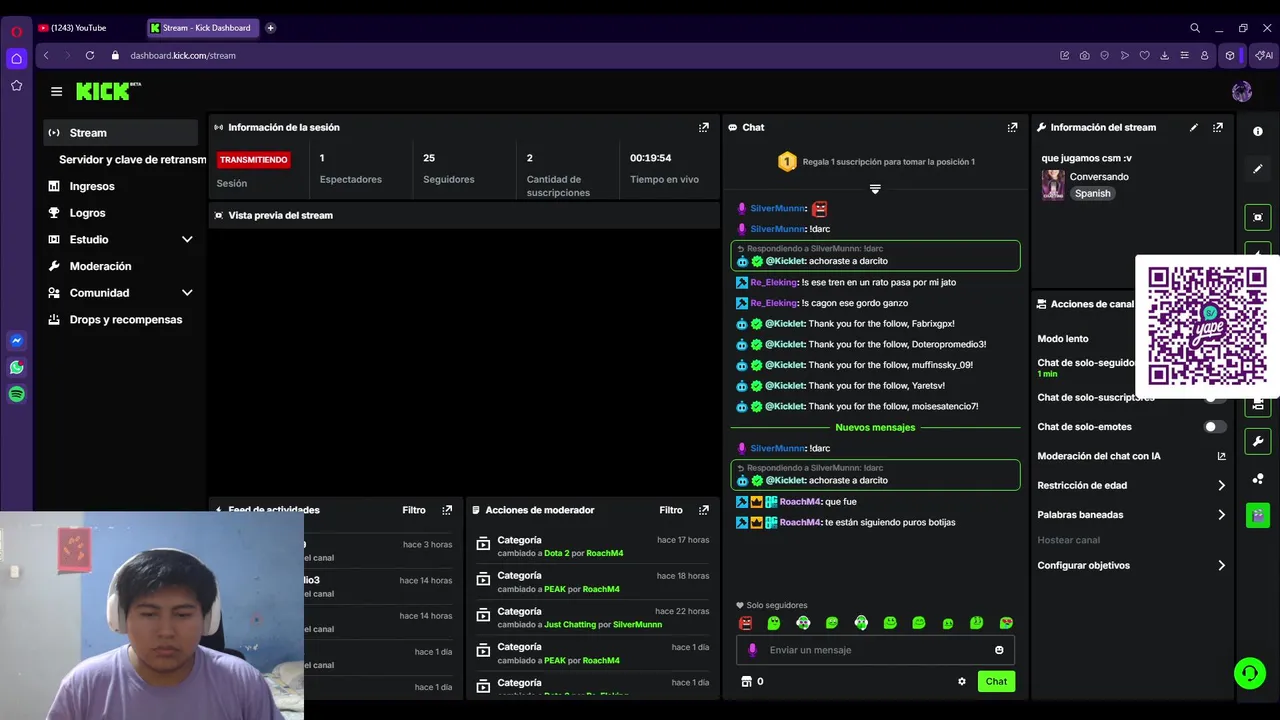This screenshot has width=1280, height=720.
Task: Open Restricción de edad arrow
Action: click(1221, 485)
